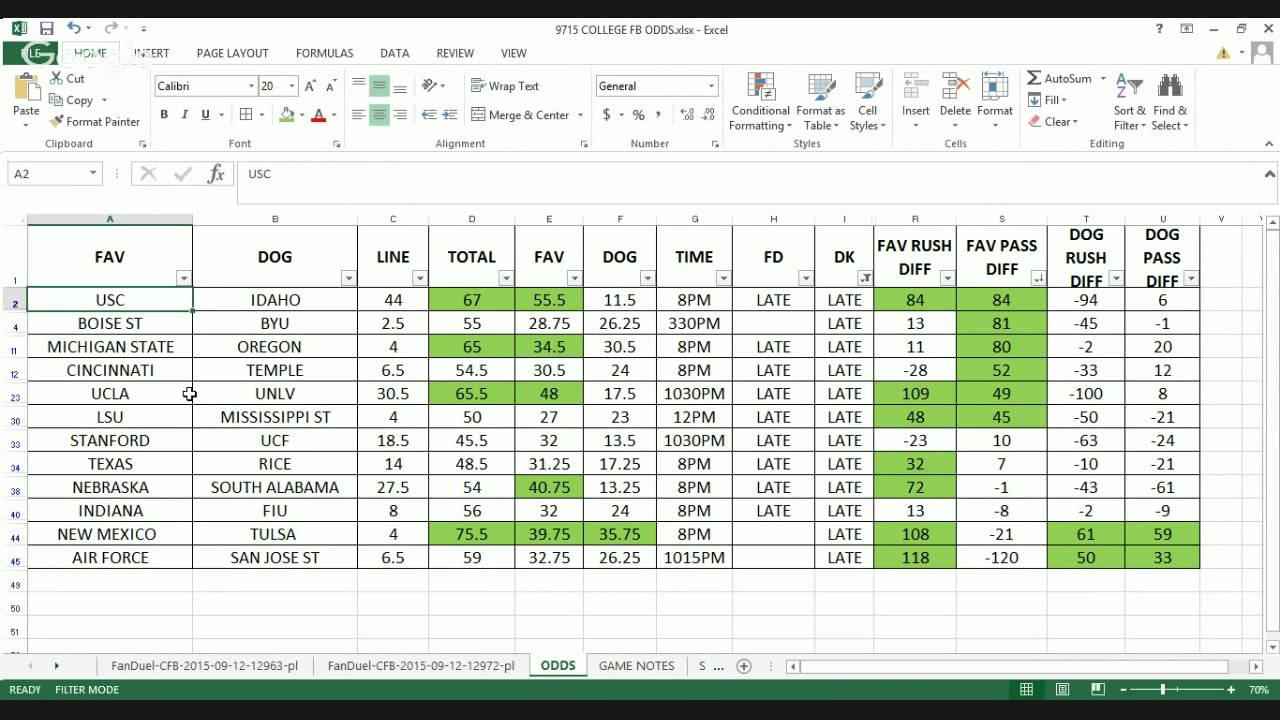Select the Format Painter brush
This screenshot has height=720, width=1280.
pyautogui.click(x=55, y=121)
